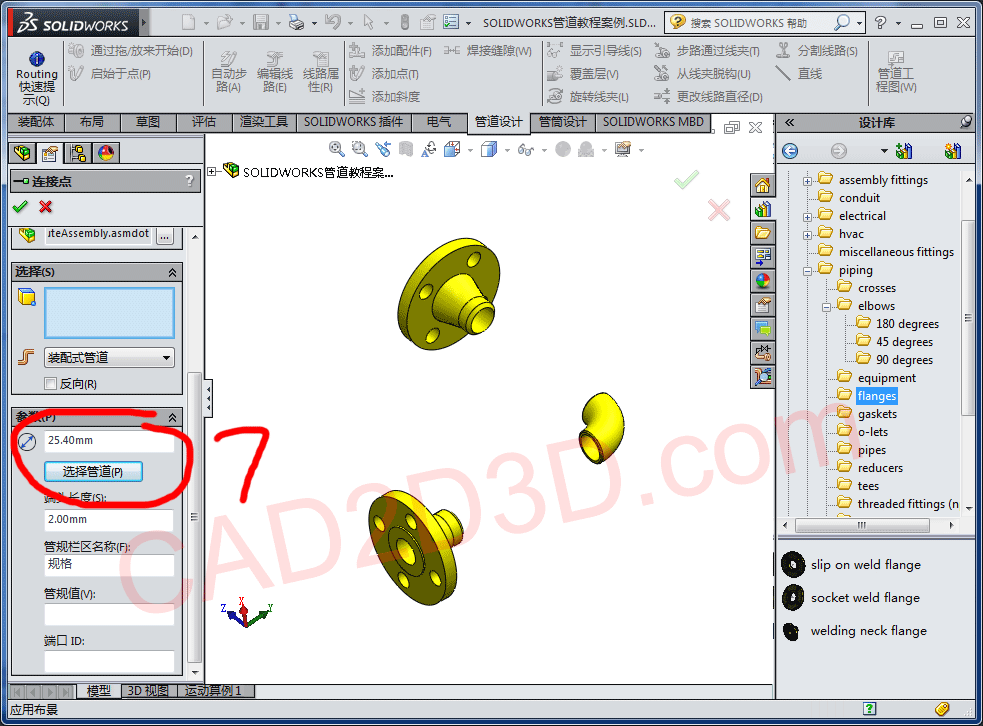
Task: Click Design Library back arrow
Action: (790, 151)
